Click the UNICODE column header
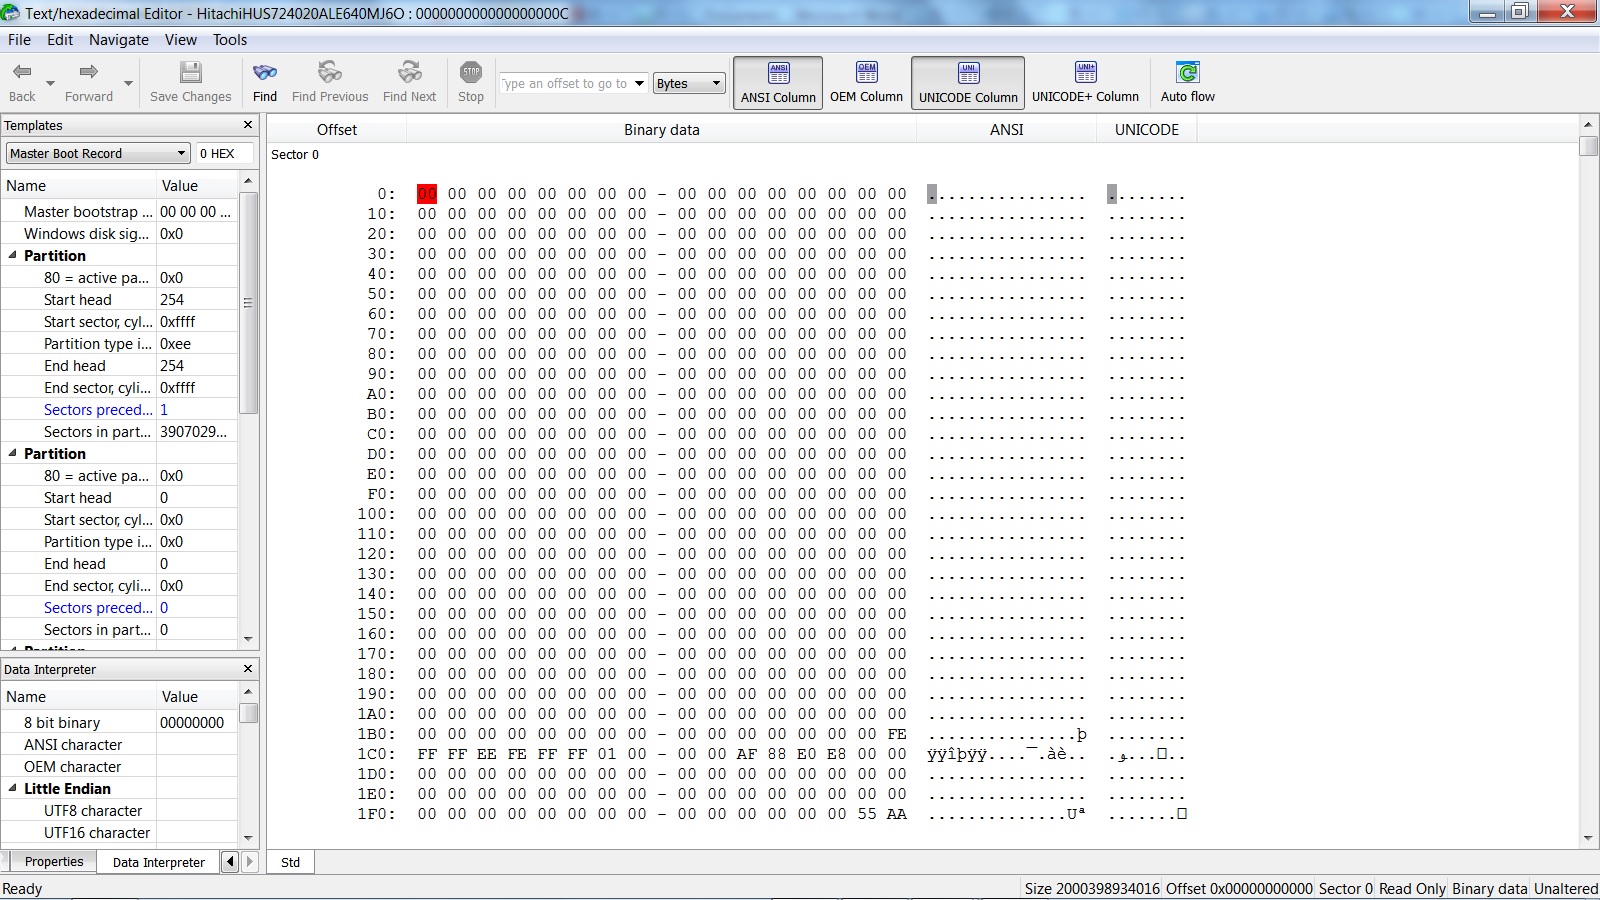This screenshot has height=900, width=1600. 1147,129
